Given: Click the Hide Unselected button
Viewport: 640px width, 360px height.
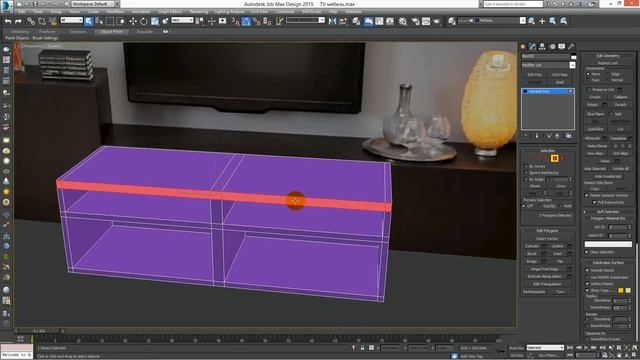Looking at the screenshot, I should 608,176.
